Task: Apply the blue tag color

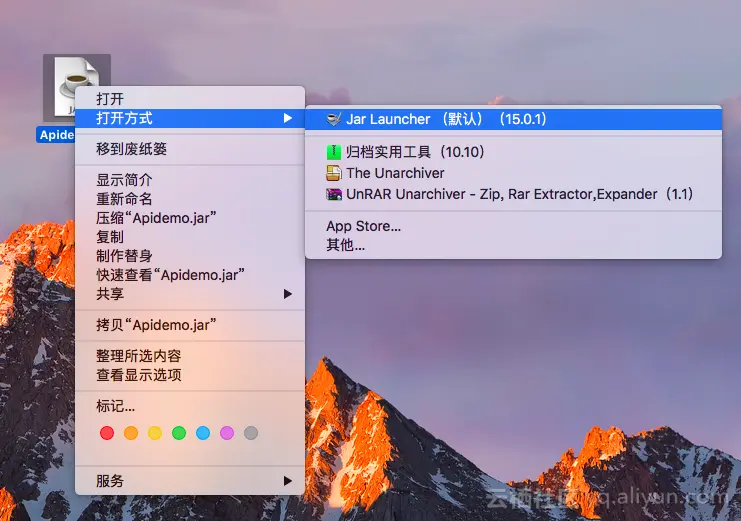Action: point(203,433)
